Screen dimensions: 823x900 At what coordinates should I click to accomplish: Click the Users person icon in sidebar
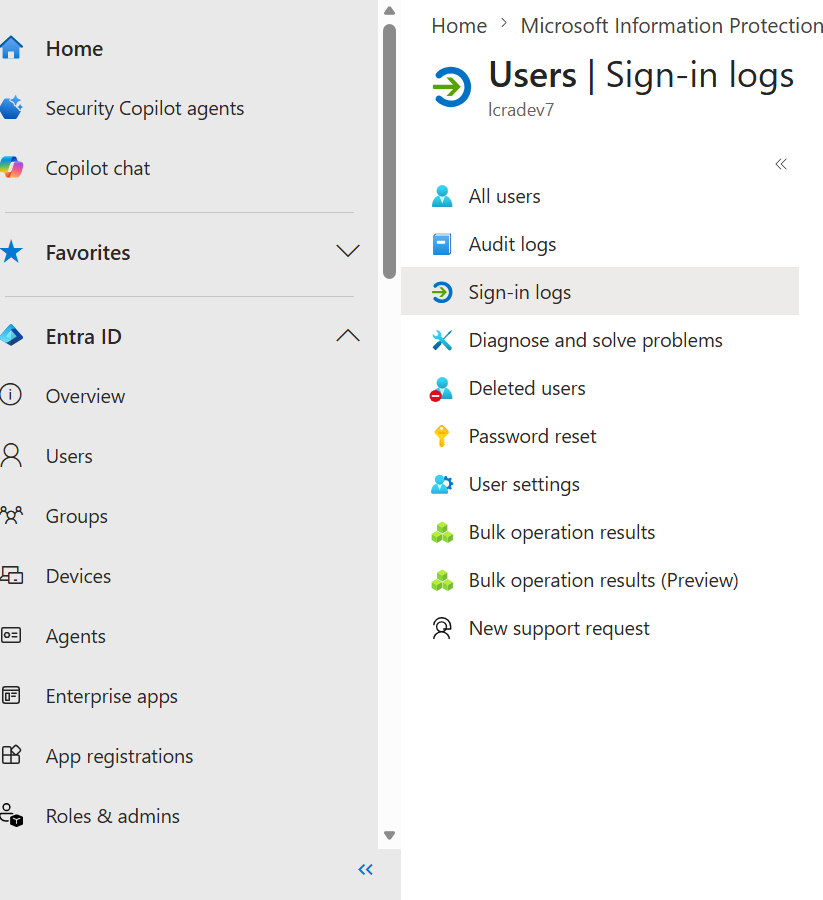click(x=11, y=456)
